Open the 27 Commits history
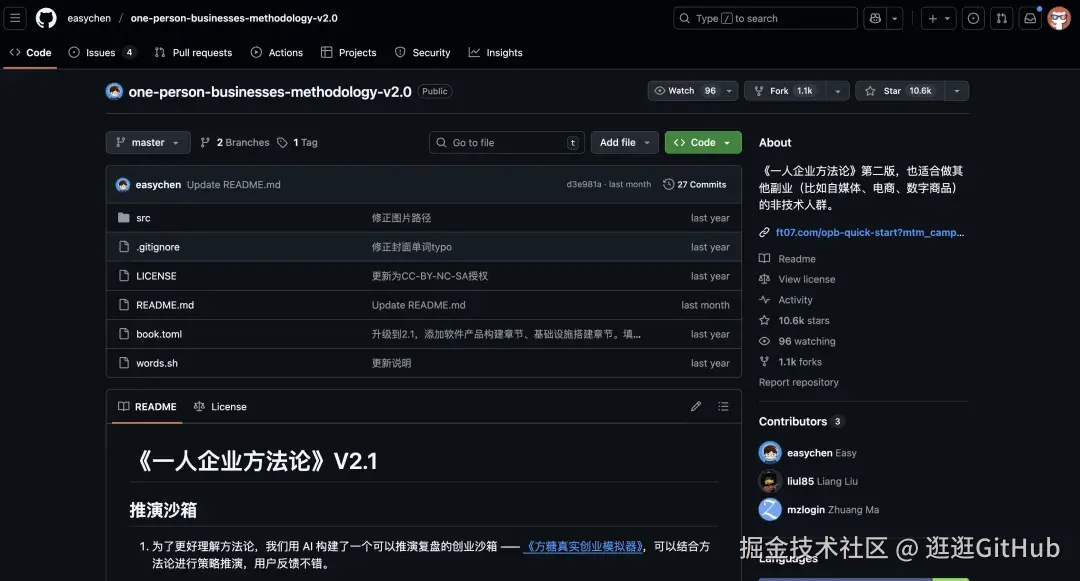Viewport: 1080px width, 581px height. (x=694, y=184)
